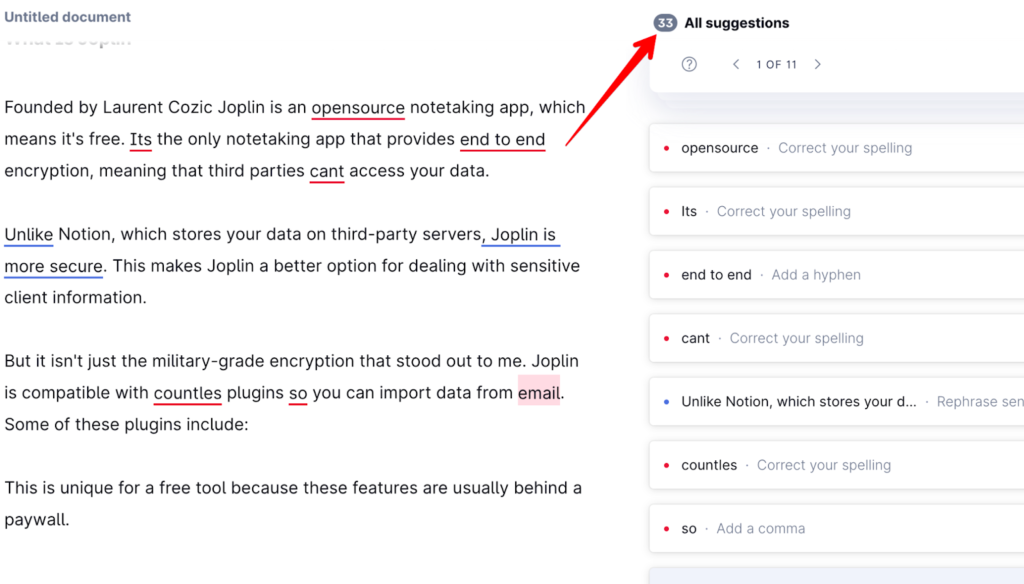Click the "33" suggestion count badge
1024x584 pixels.
[664, 22]
